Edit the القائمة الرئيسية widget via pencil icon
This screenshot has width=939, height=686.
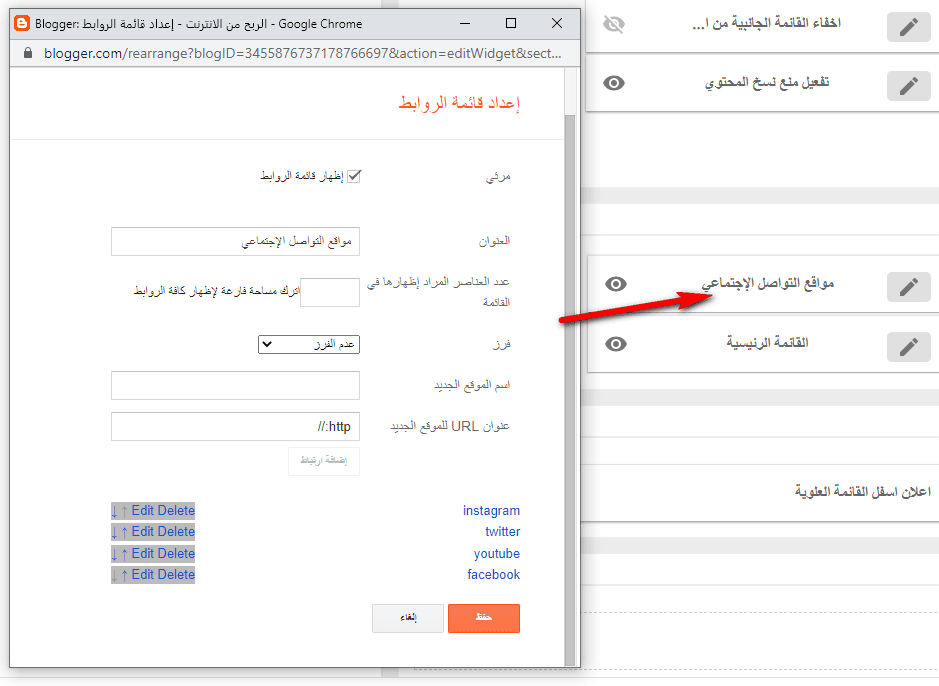tap(908, 347)
